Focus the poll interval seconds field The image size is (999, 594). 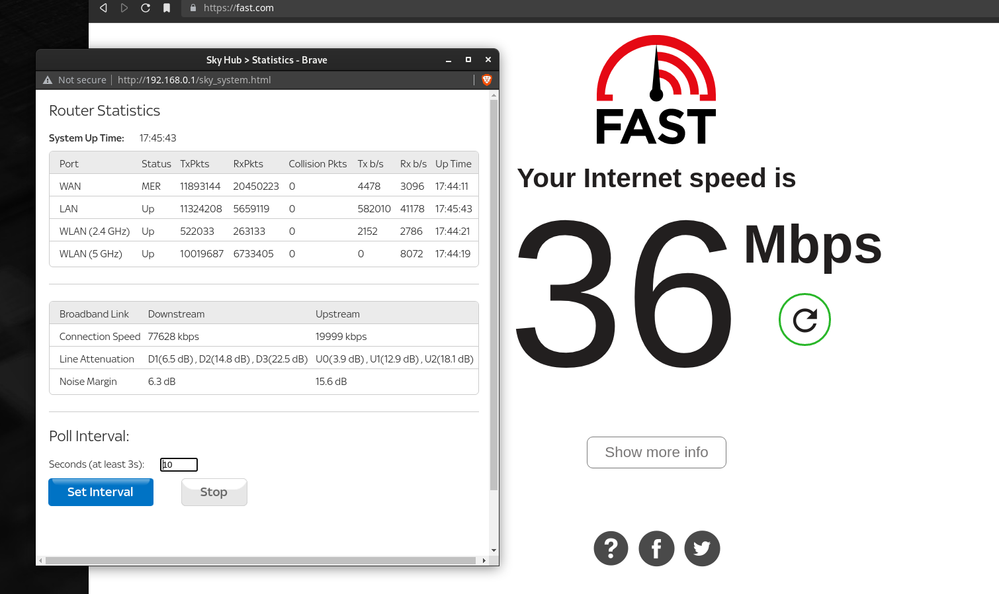point(179,464)
